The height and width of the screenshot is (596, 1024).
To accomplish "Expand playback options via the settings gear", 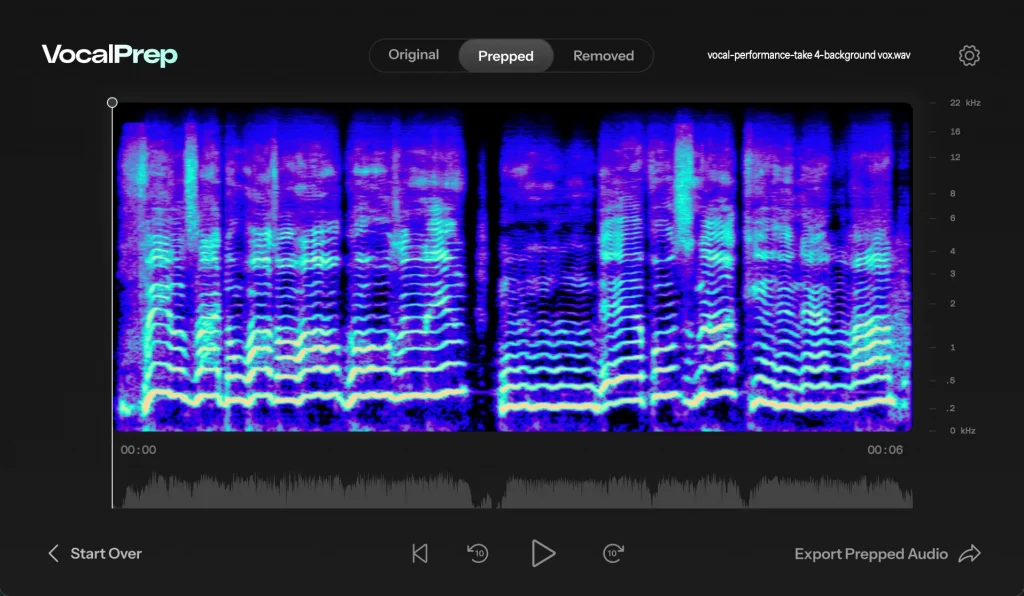I will [968, 55].
